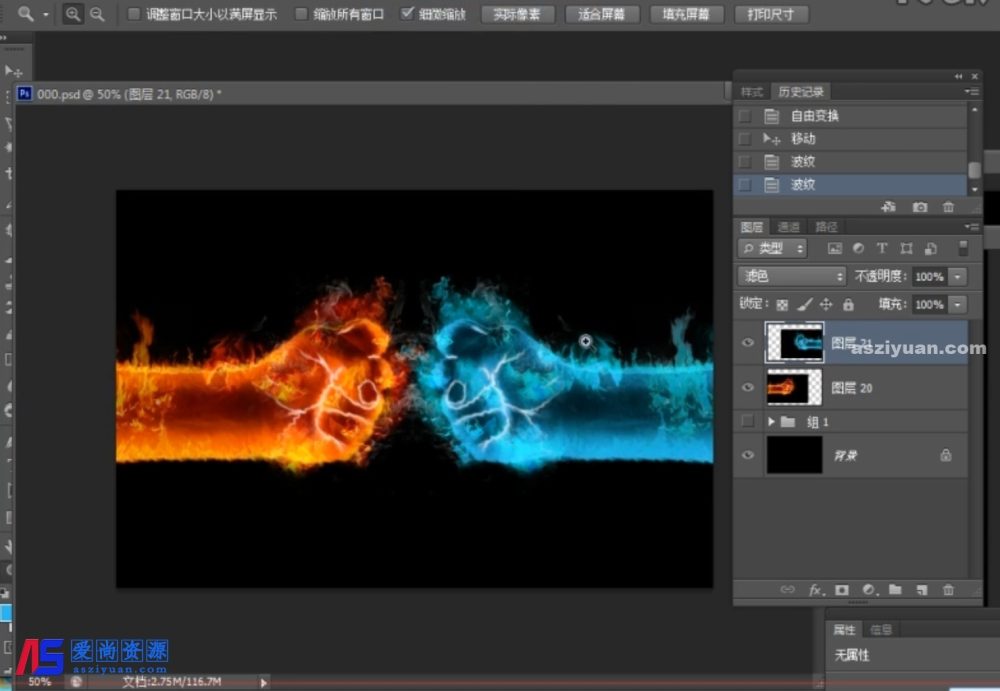Switch to the 通道 panel tab
Screen dimensions: 1000x691
pyautogui.click(x=789, y=227)
